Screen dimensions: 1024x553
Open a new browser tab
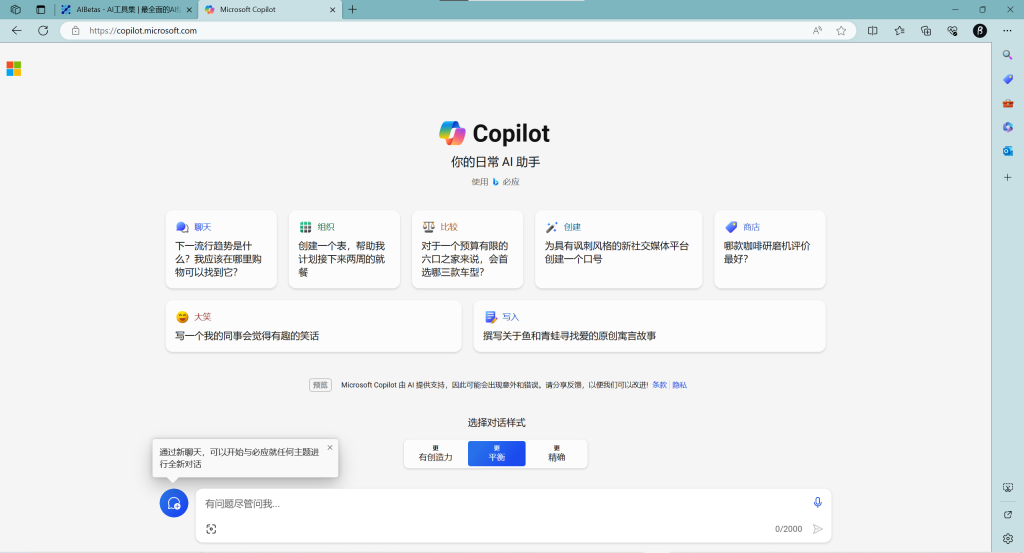(x=353, y=10)
